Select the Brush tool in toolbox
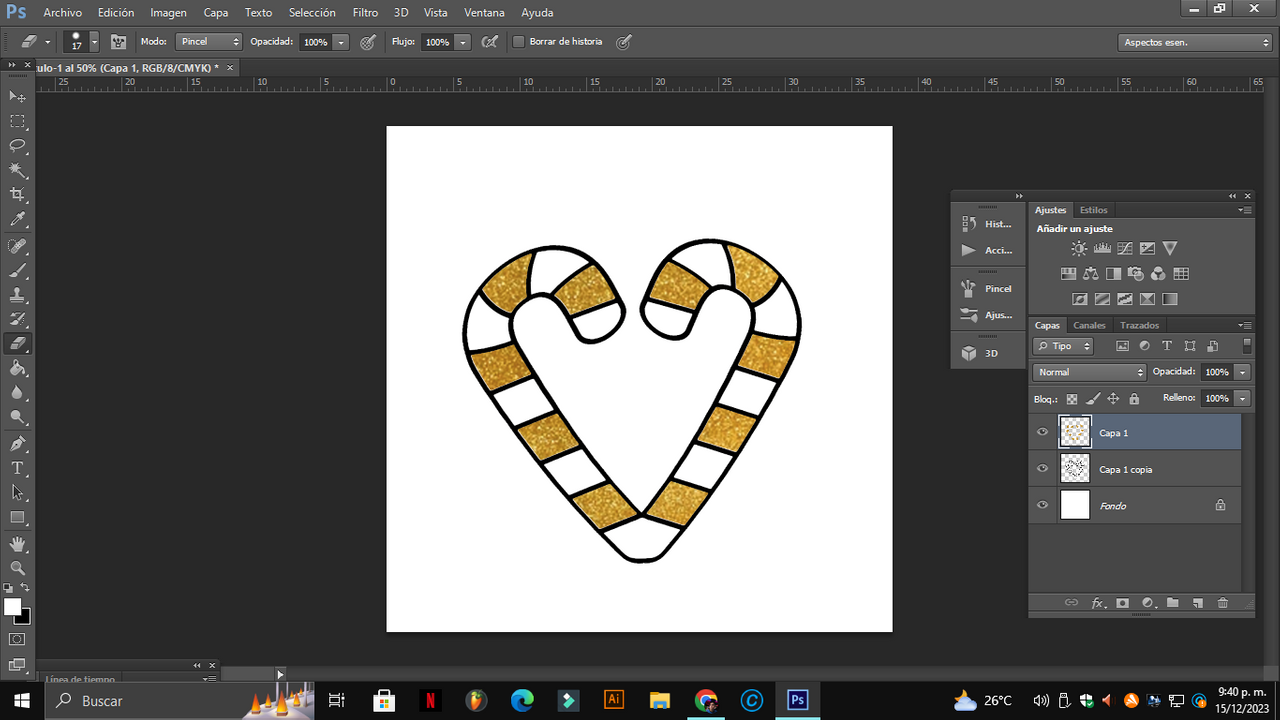 tap(18, 271)
